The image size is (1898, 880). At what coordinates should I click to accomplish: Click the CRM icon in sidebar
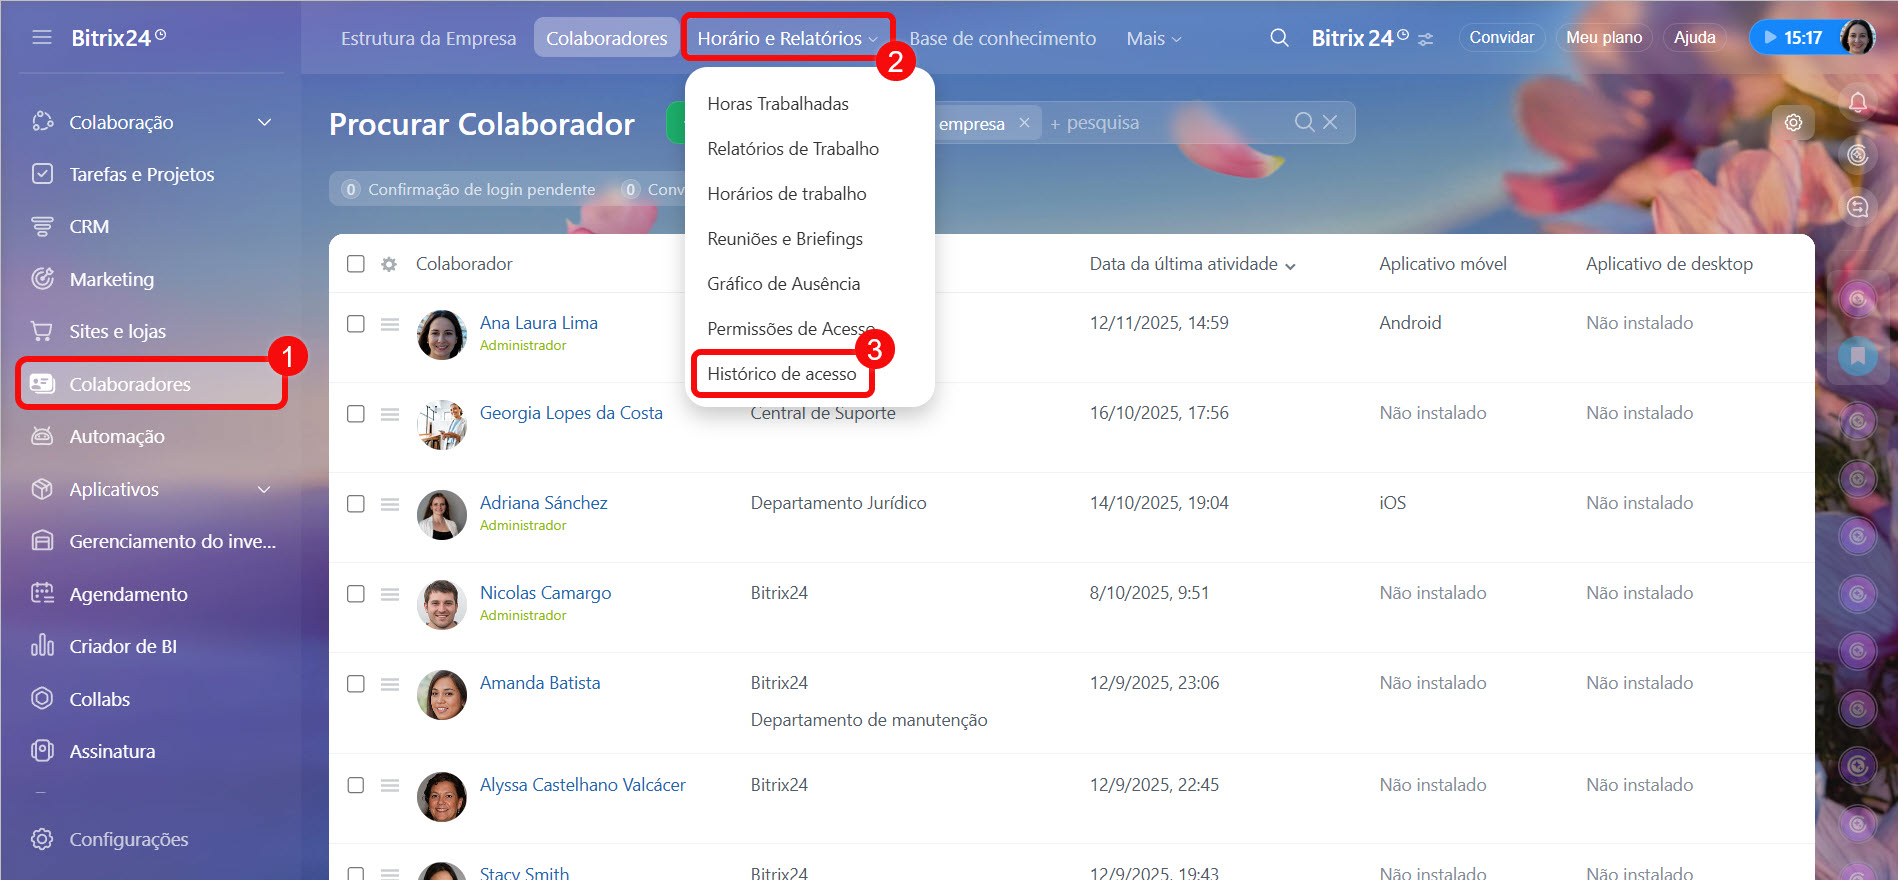[x=42, y=227]
